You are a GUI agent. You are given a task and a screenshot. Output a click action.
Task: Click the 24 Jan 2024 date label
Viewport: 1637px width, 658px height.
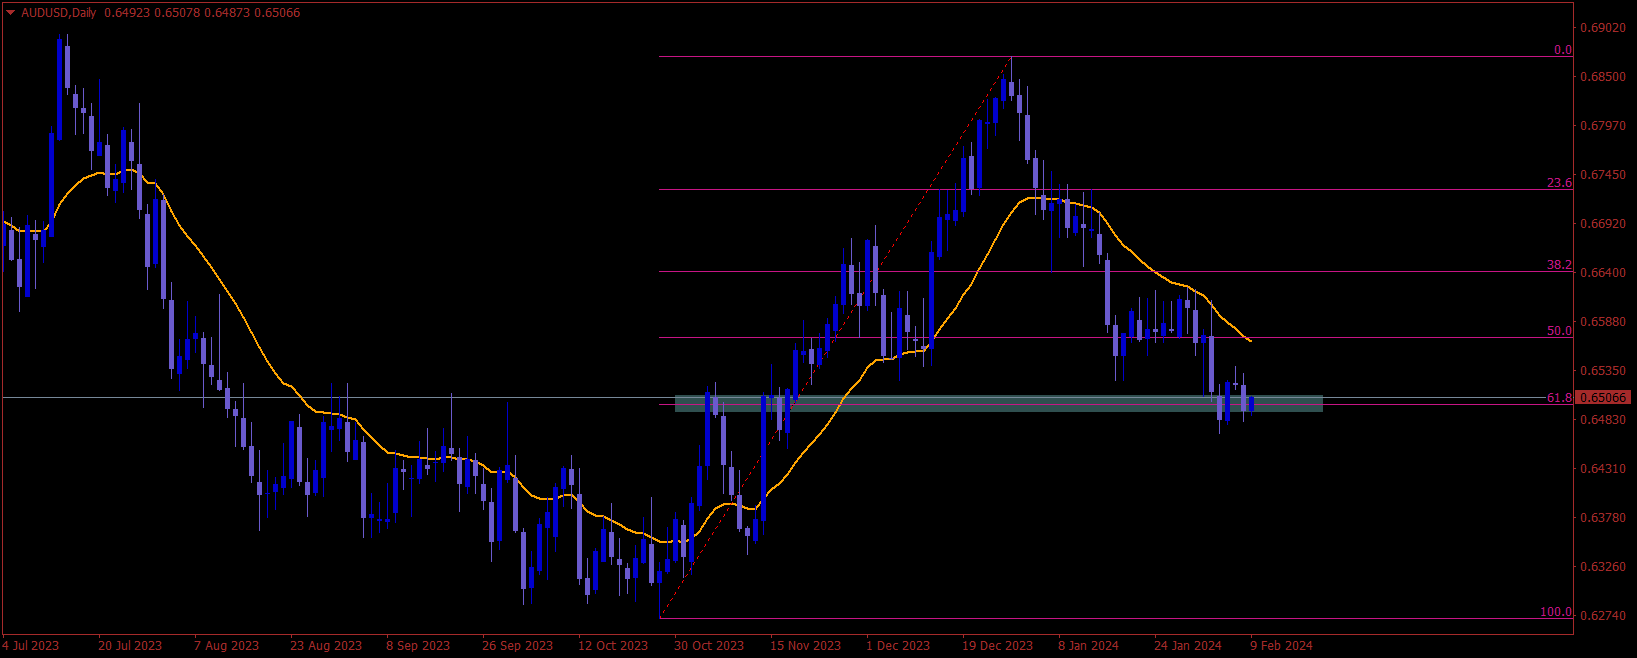tap(1188, 646)
